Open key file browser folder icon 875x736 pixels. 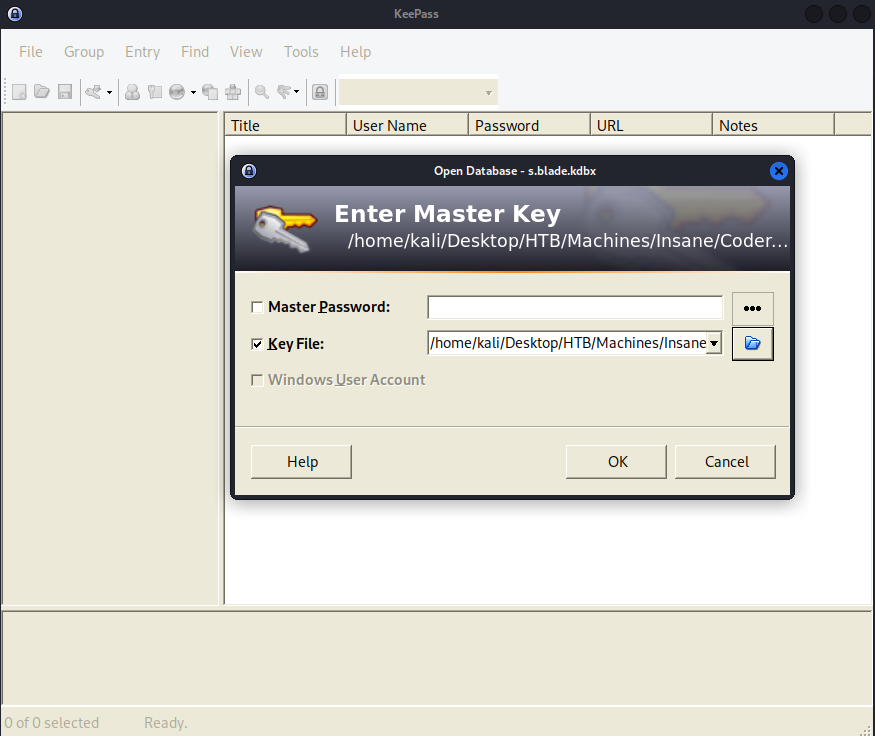pos(752,343)
